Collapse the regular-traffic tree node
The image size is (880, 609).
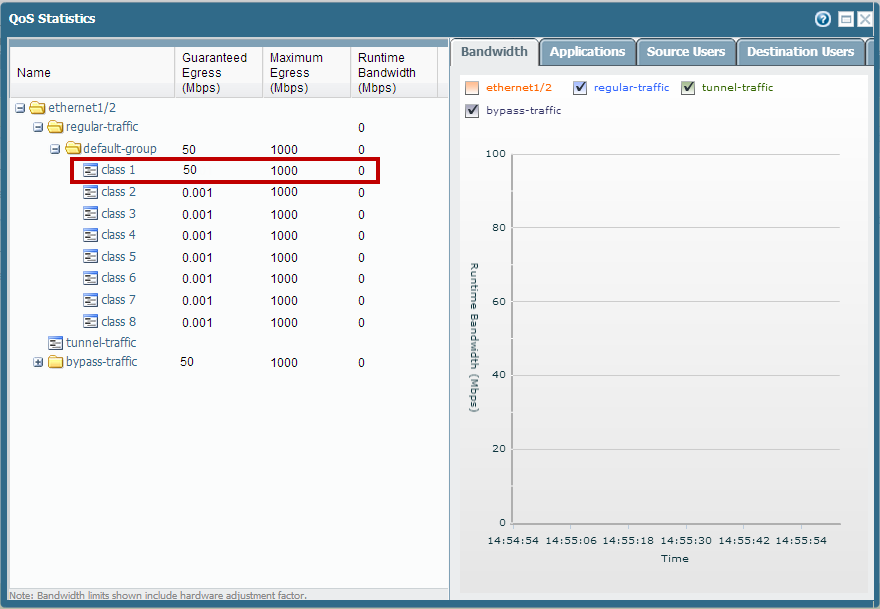point(38,127)
